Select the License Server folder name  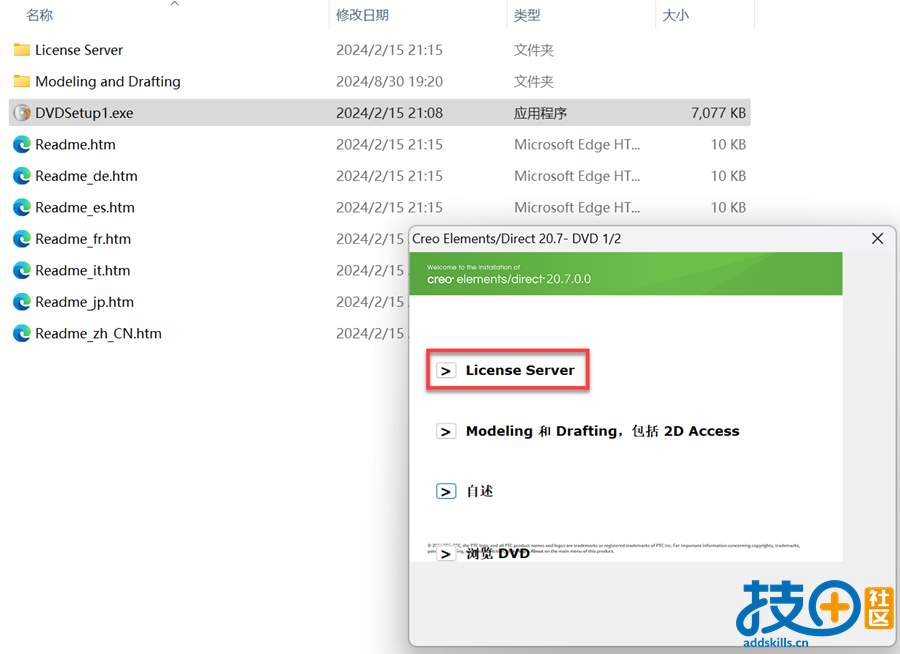pyautogui.click(x=79, y=50)
